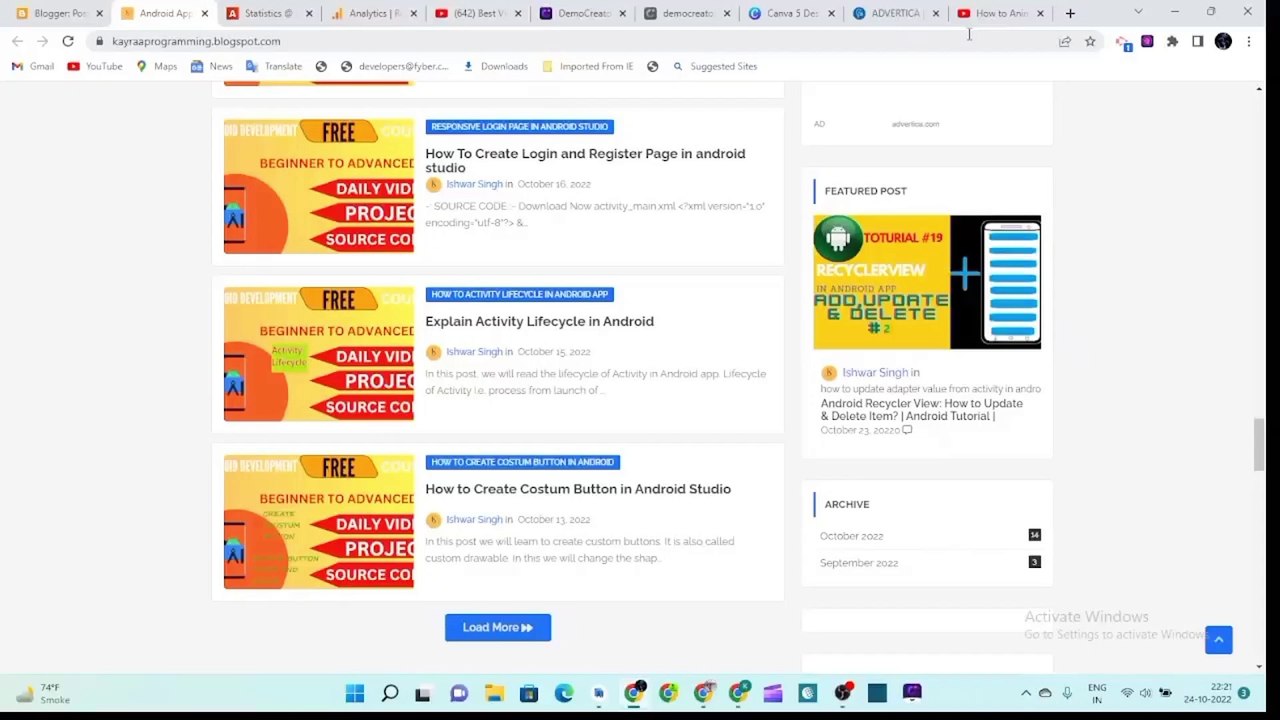Open the Login and Register post thumbnail
1280x720 pixels.
pyautogui.click(x=318, y=186)
